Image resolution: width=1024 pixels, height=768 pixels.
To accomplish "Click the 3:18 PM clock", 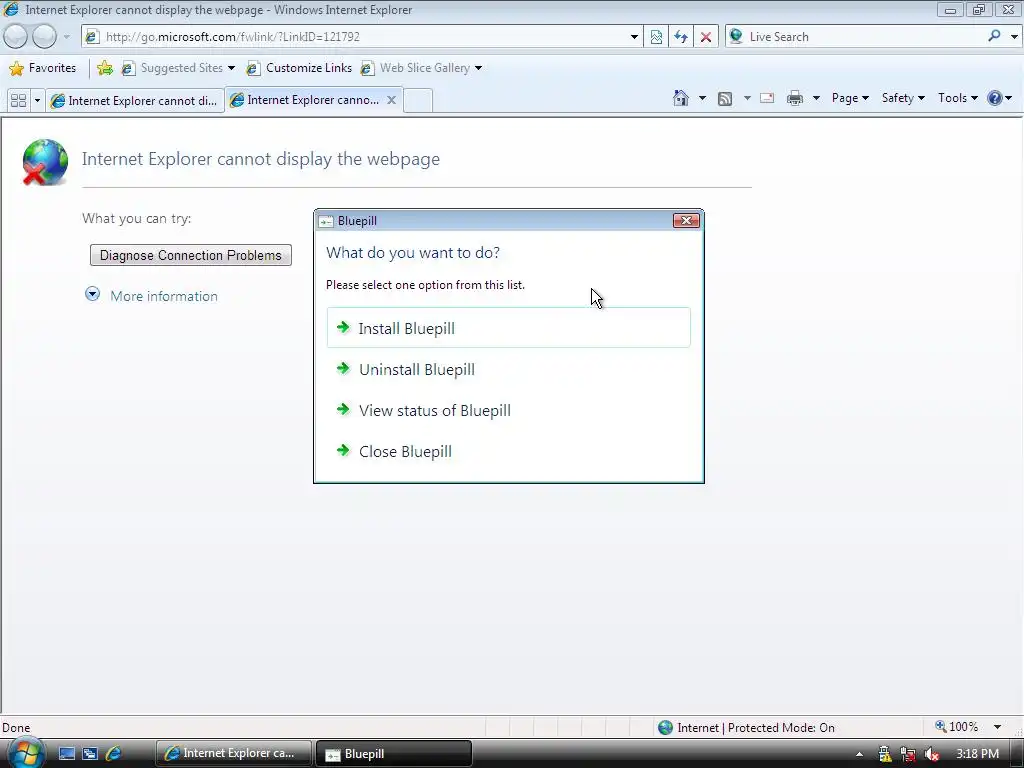I will point(977,754).
